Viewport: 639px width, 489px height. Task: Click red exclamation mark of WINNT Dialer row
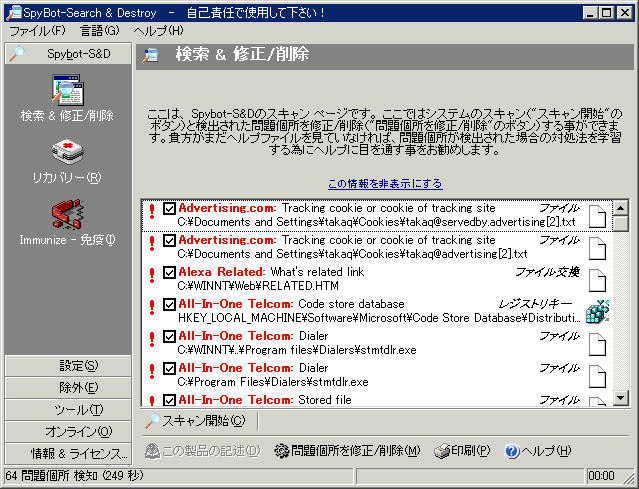[x=152, y=339]
